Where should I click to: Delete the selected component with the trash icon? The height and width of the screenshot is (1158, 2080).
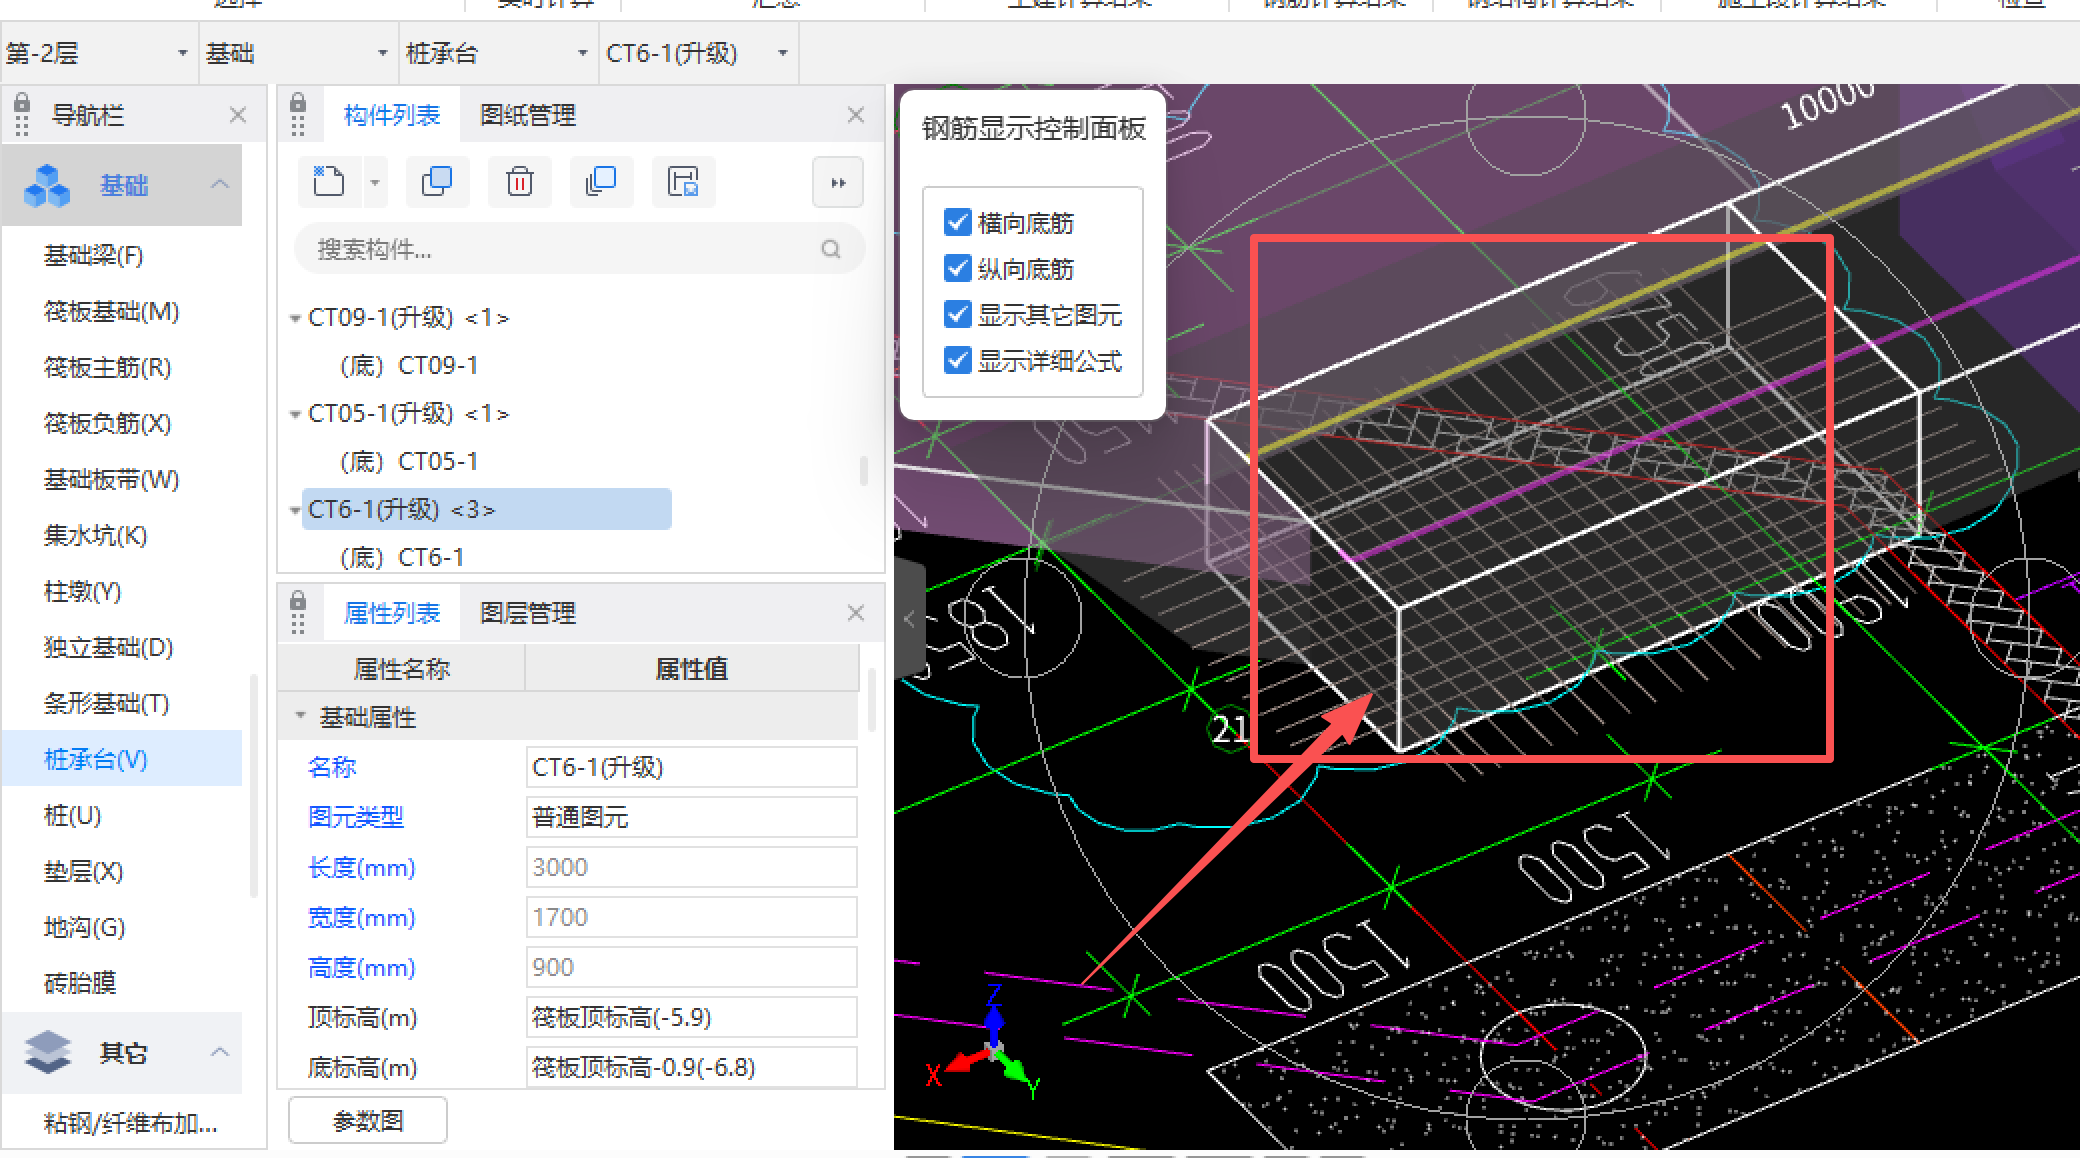(x=519, y=182)
